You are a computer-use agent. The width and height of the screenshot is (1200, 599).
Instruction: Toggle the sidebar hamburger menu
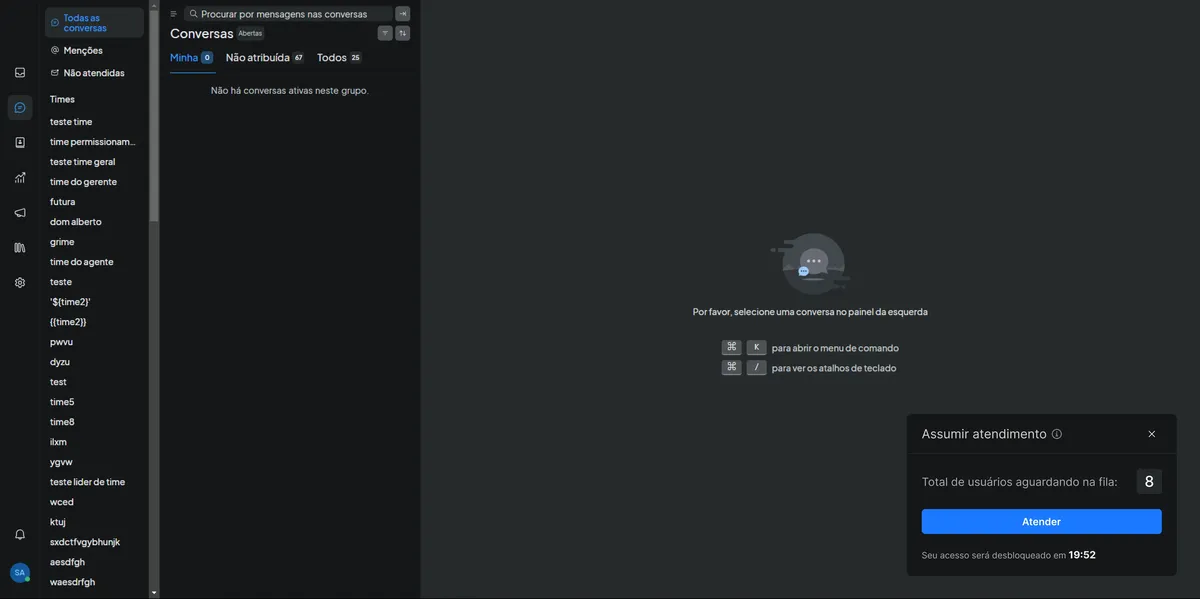pos(173,14)
